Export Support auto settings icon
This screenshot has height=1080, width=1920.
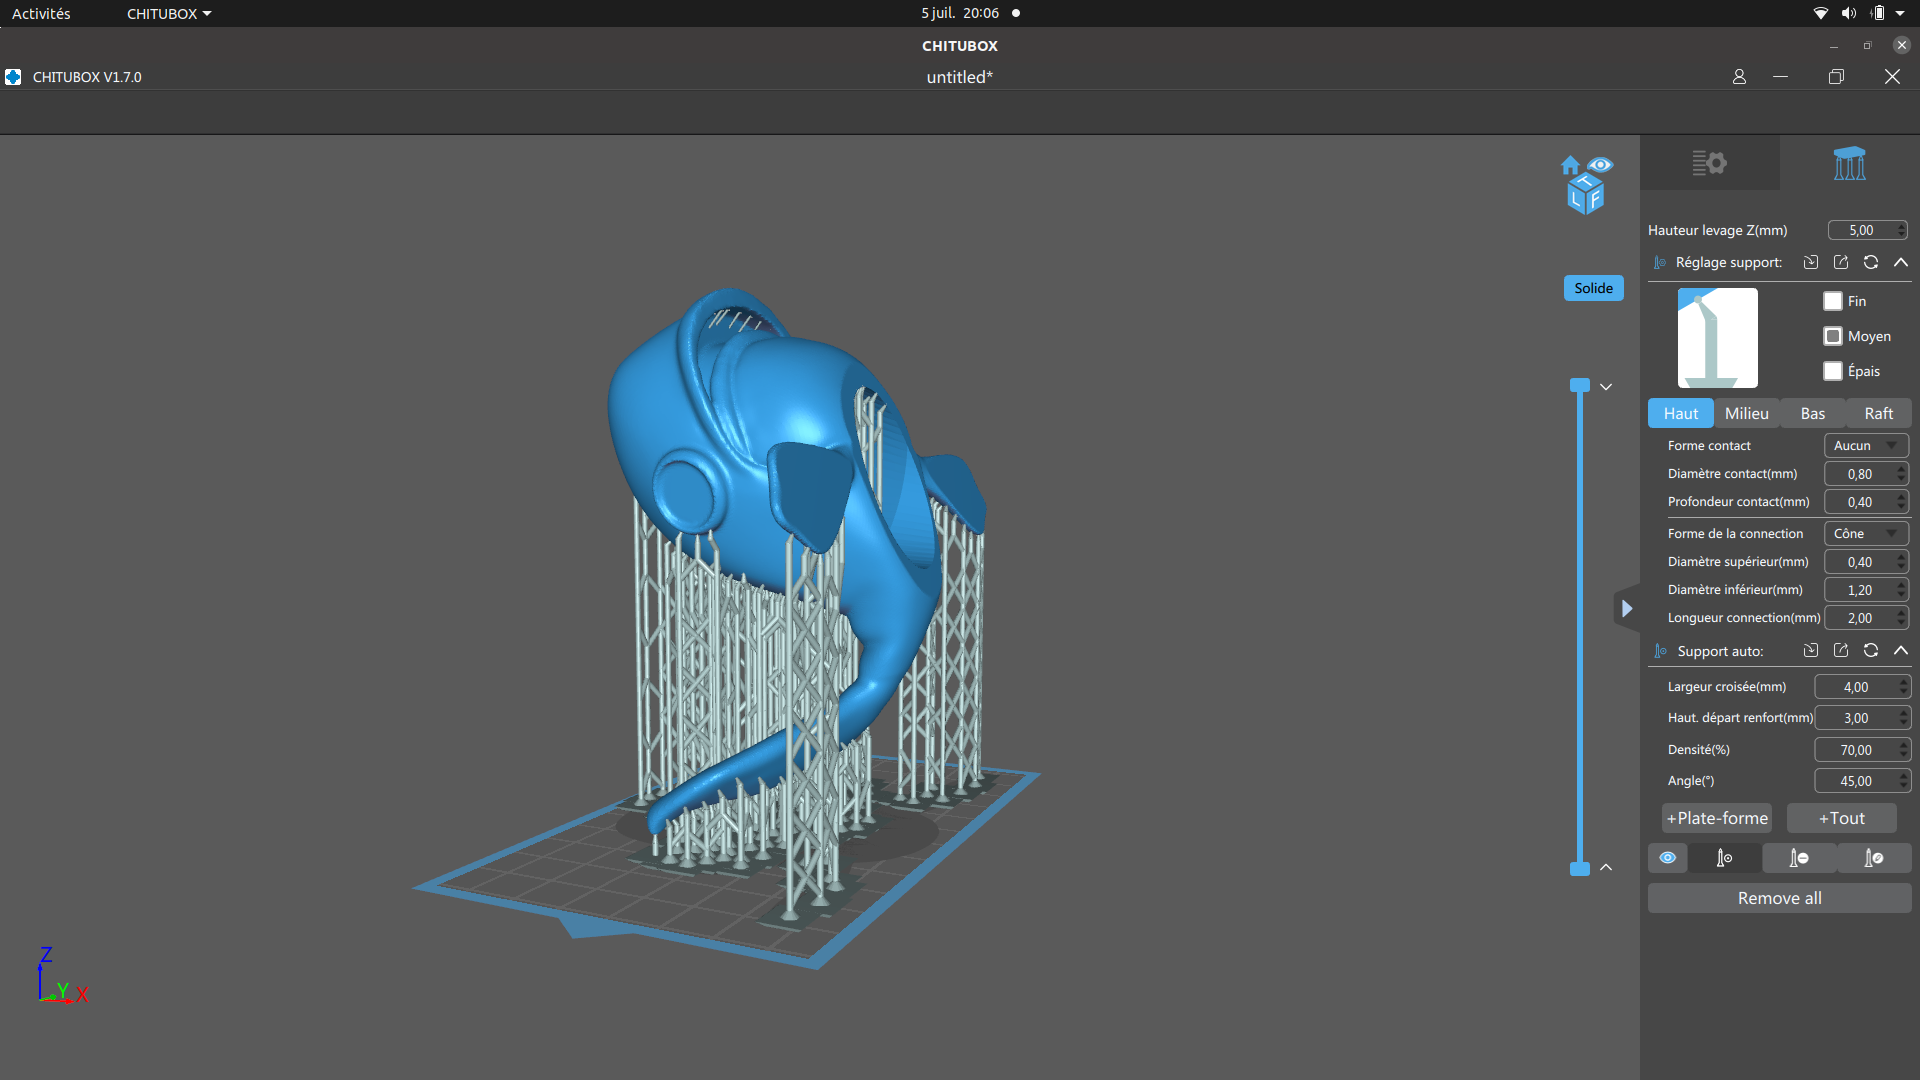[1841, 651]
